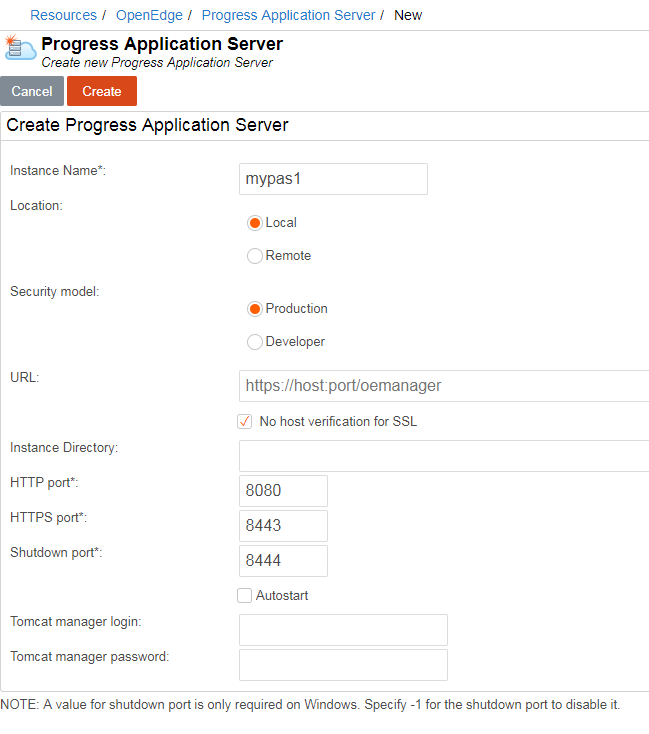This screenshot has width=649, height=734.
Task: Choose the Developer security model
Action: tap(255, 342)
